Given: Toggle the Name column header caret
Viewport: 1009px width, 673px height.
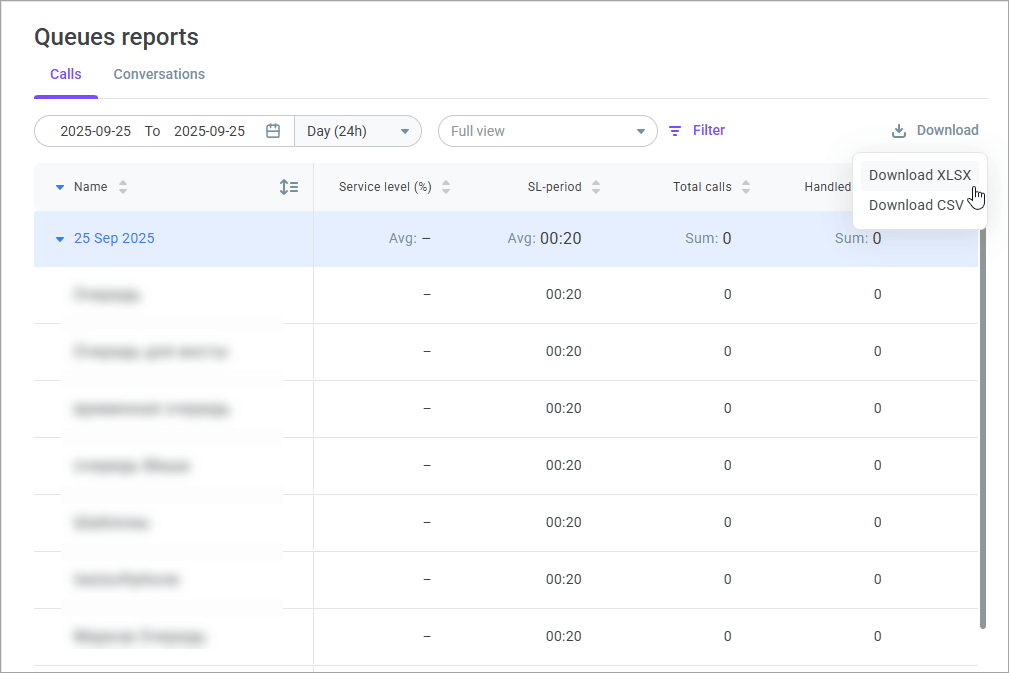Looking at the screenshot, I should pyautogui.click(x=60, y=187).
